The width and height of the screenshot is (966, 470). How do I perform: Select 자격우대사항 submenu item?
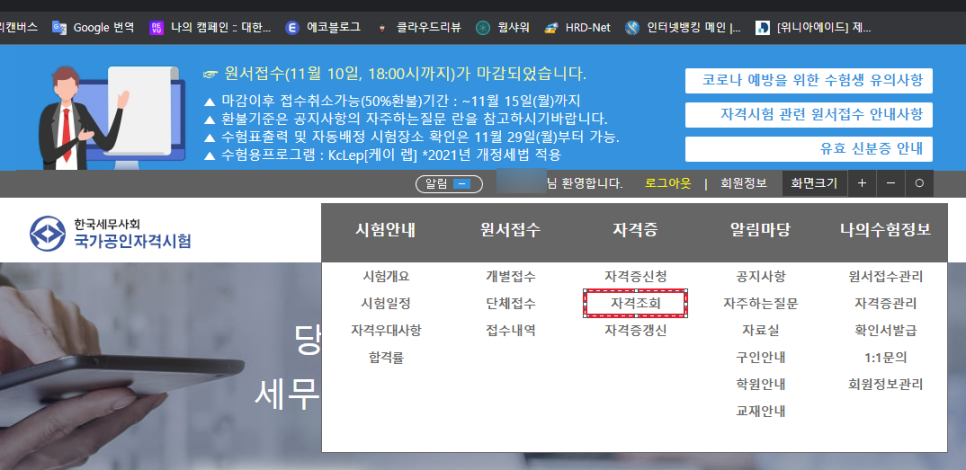[386, 330]
